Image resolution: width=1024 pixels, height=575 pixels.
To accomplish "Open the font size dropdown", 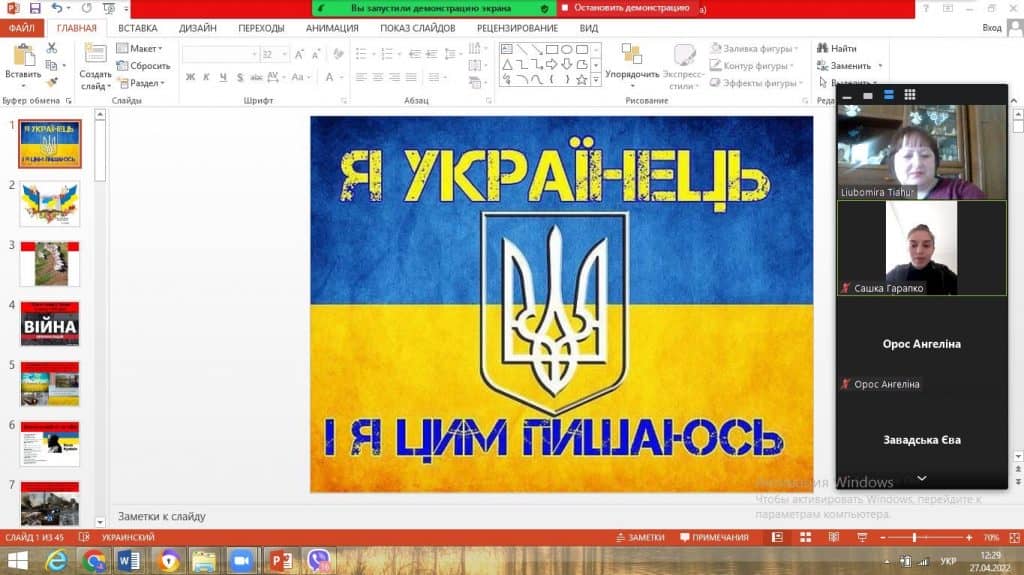I will (285, 54).
